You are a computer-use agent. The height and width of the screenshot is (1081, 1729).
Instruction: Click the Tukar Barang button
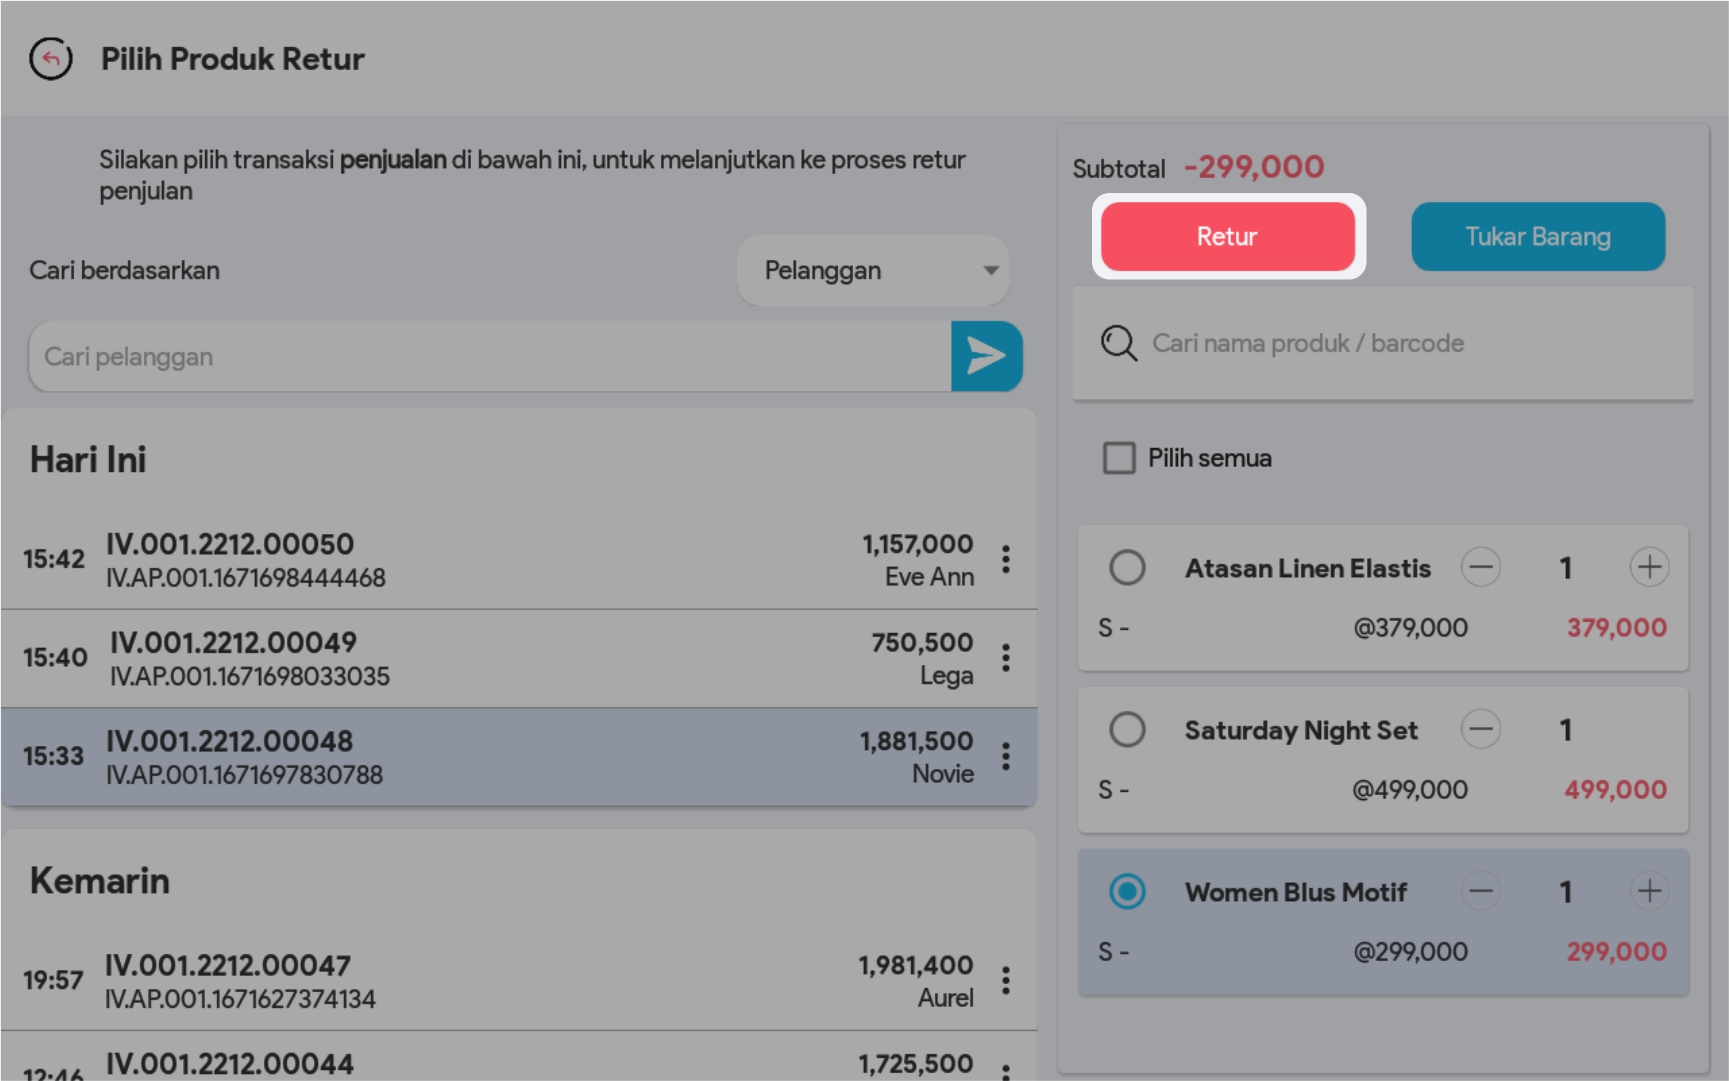1537,237
